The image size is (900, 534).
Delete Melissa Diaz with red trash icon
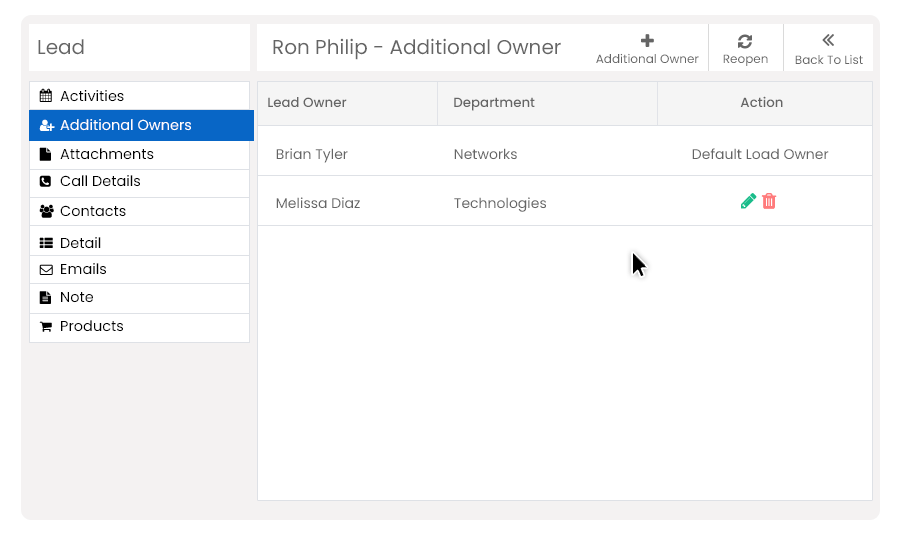[x=769, y=202]
